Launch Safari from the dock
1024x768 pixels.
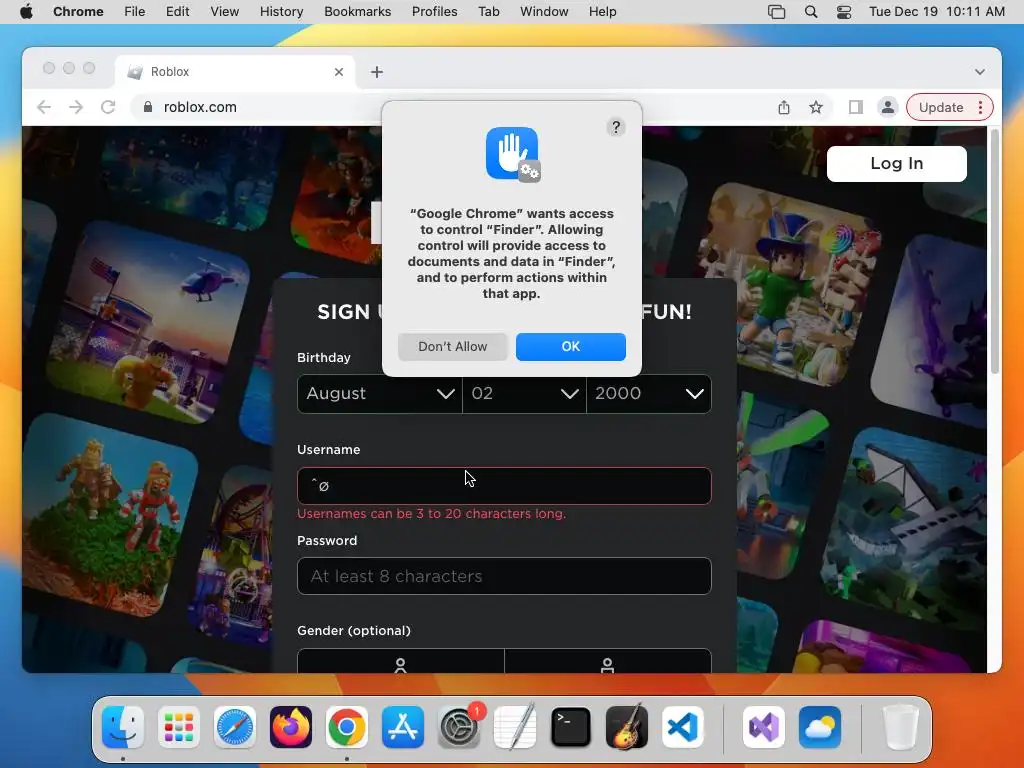tap(234, 727)
